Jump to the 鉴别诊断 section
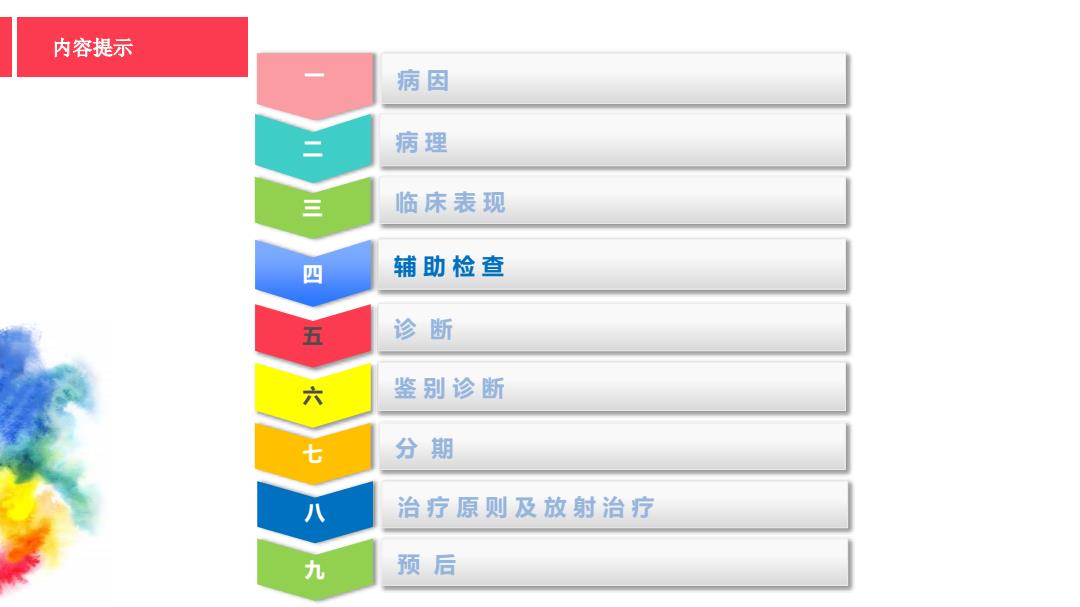This screenshot has width=1080, height=607. [x=612, y=389]
